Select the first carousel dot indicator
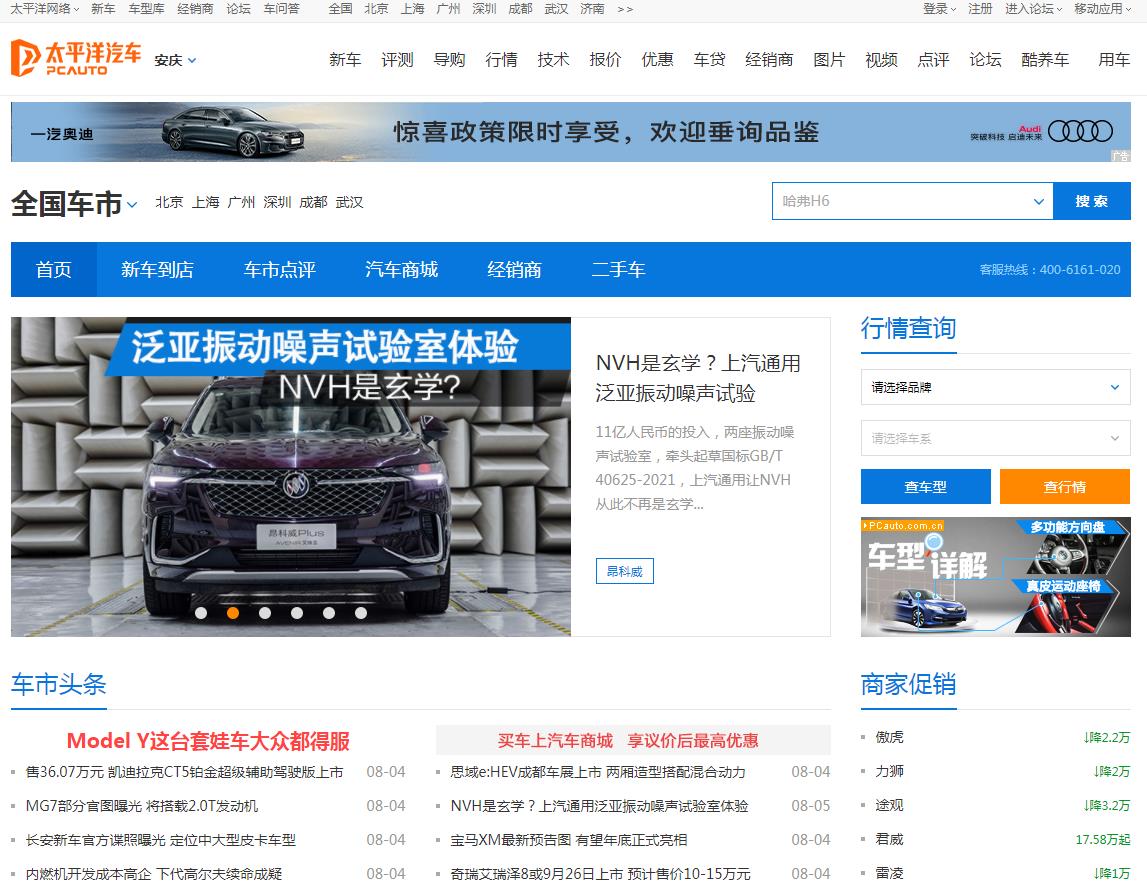This screenshot has height=893, width=1147. point(201,613)
